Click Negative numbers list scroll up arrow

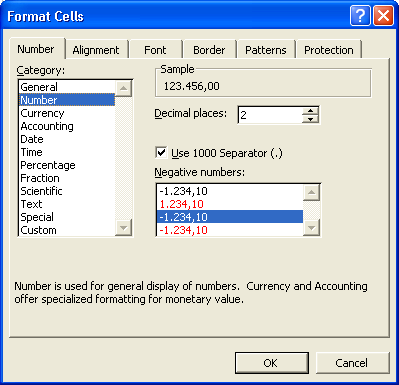pyautogui.click(x=311, y=192)
